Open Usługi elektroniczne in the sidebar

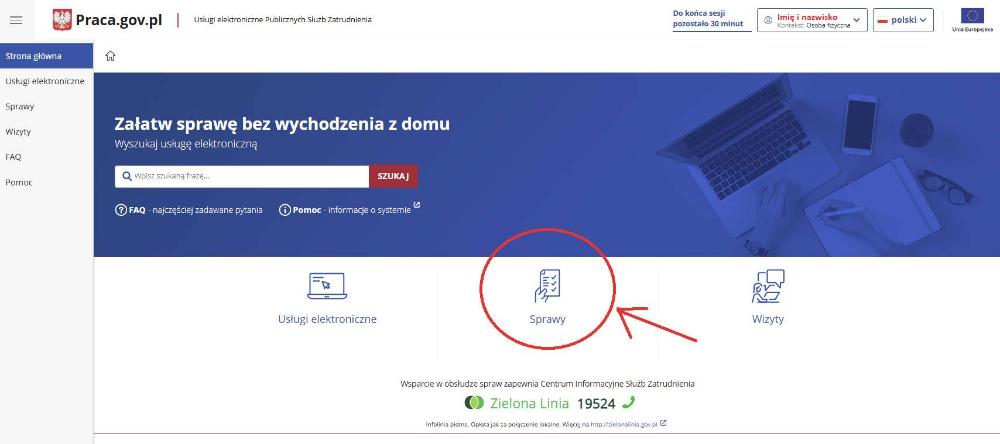point(47,81)
